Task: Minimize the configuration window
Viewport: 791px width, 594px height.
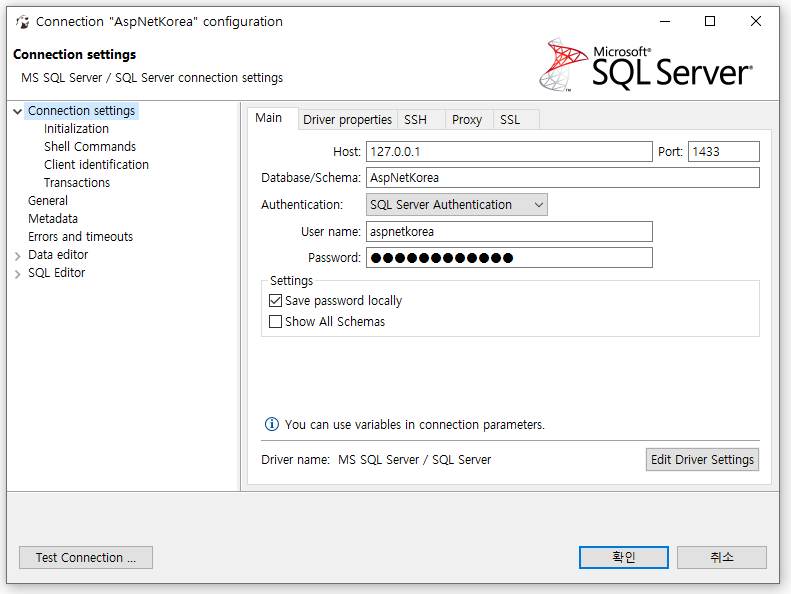Action: [x=665, y=21]
